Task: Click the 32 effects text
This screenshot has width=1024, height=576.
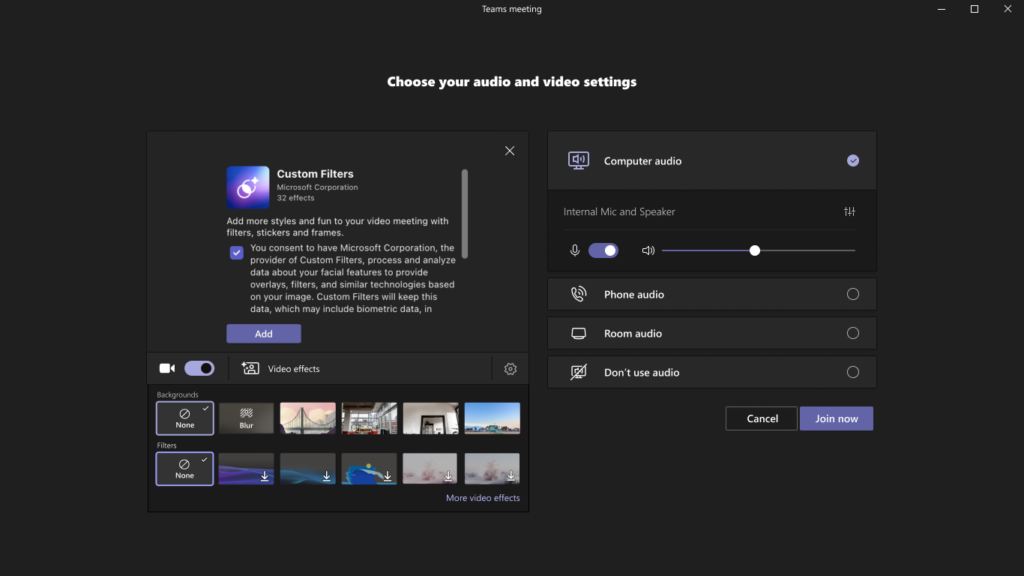Action: coord(295,198)
